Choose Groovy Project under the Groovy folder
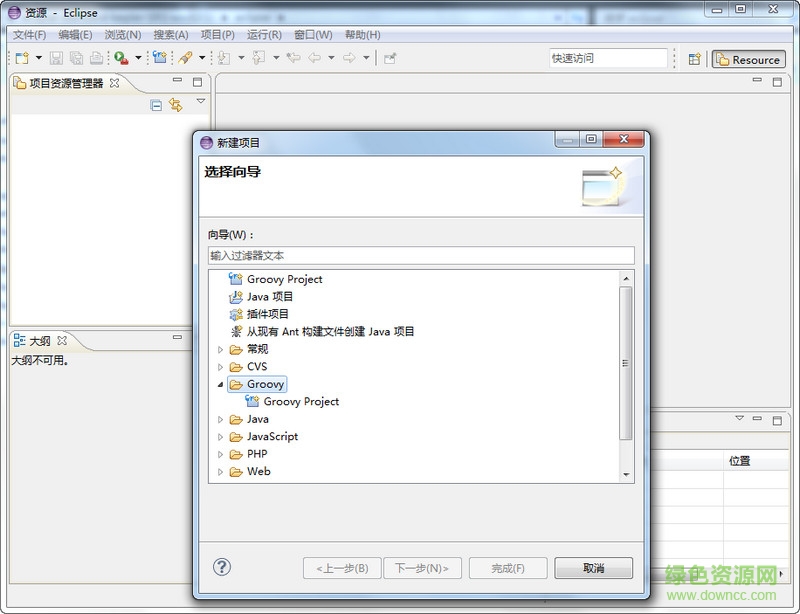The image size is (800, 614). [300, 402]
